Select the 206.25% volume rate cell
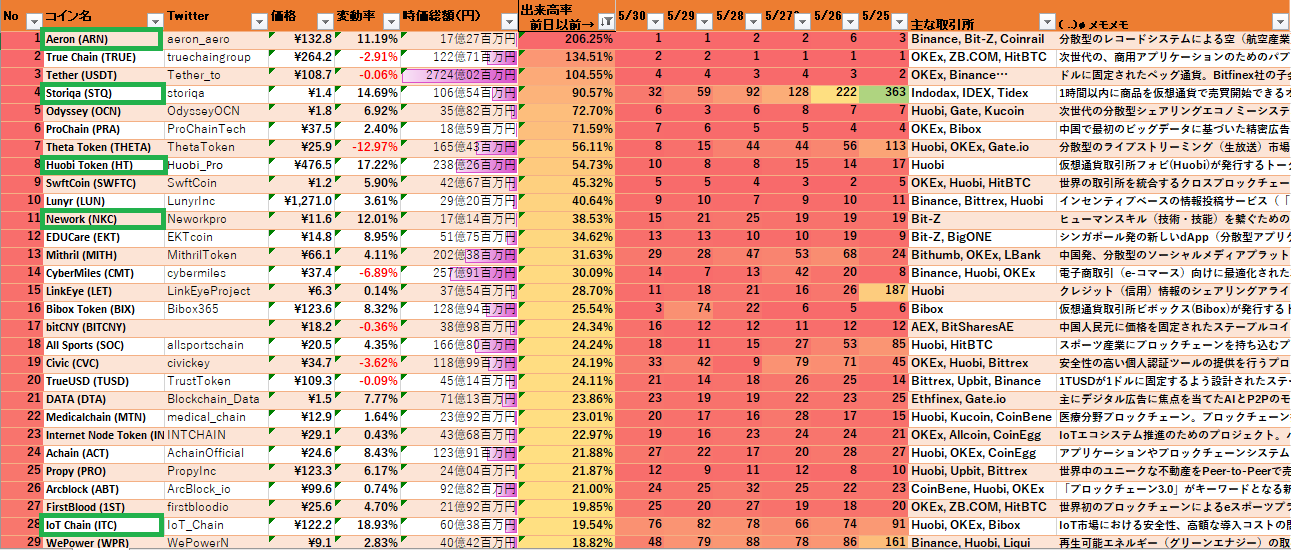Image resolution: width=1291 pixels, height=550 pixels. (566, 39)
